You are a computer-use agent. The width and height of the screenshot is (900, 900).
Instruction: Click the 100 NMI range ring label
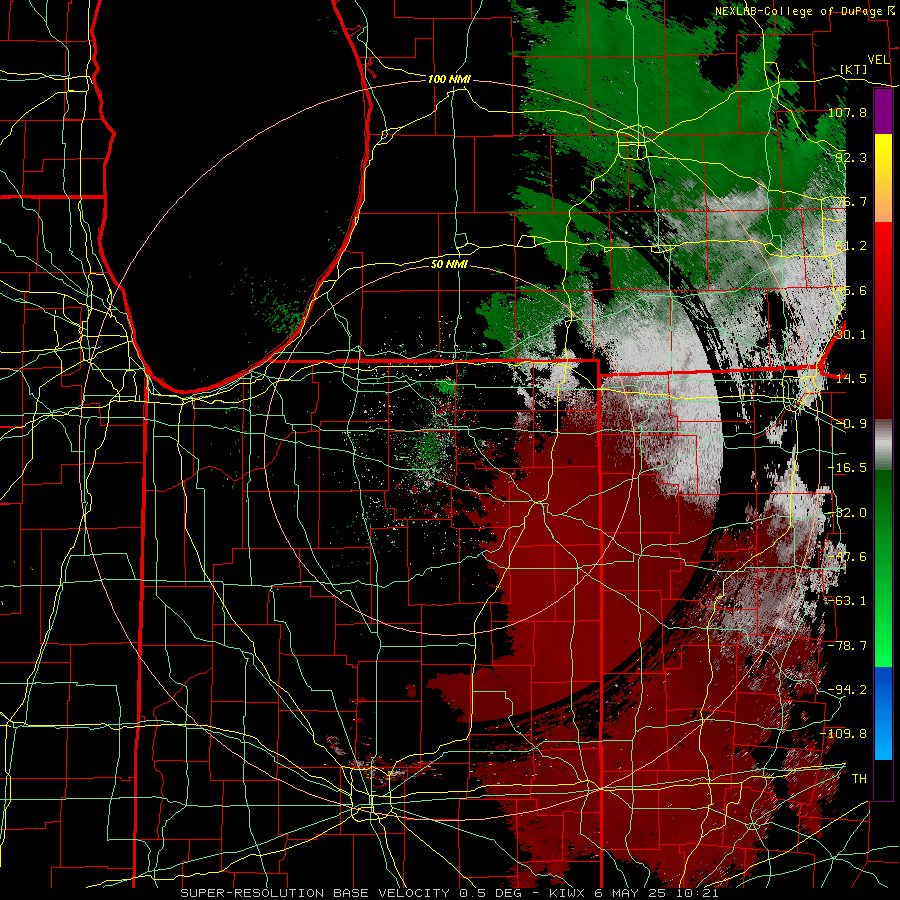tap(449, 79)
